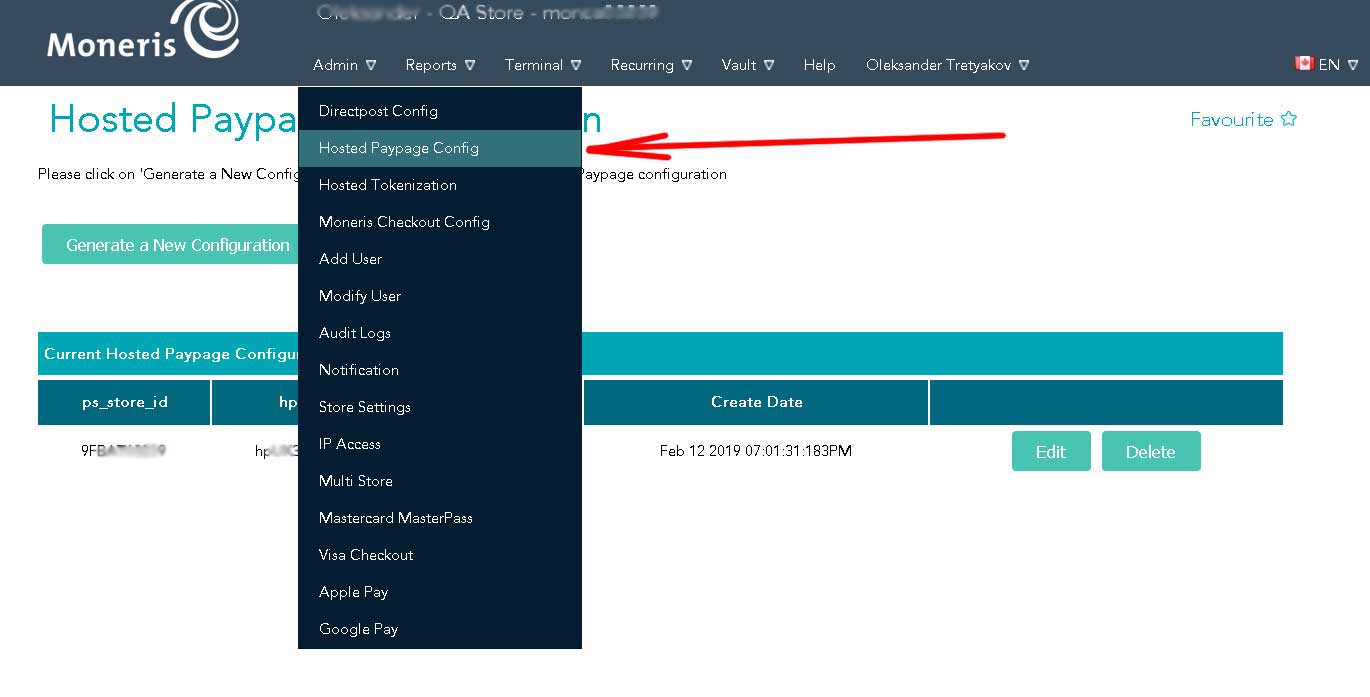Open the Reports dropdown menu

(440, 65)
